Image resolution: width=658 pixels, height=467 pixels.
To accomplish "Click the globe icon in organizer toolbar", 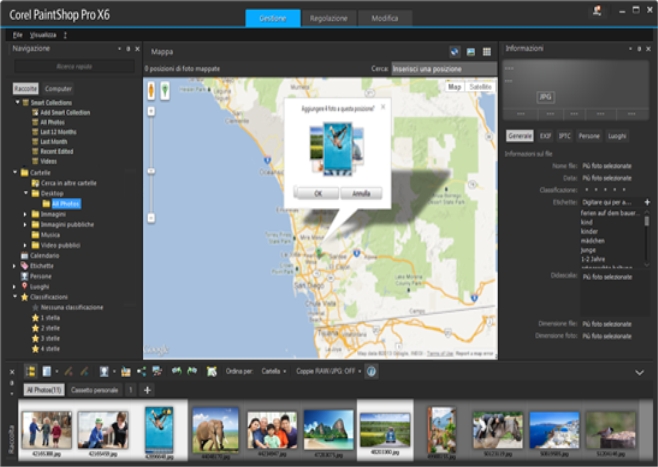I will (x=371, y=371).
